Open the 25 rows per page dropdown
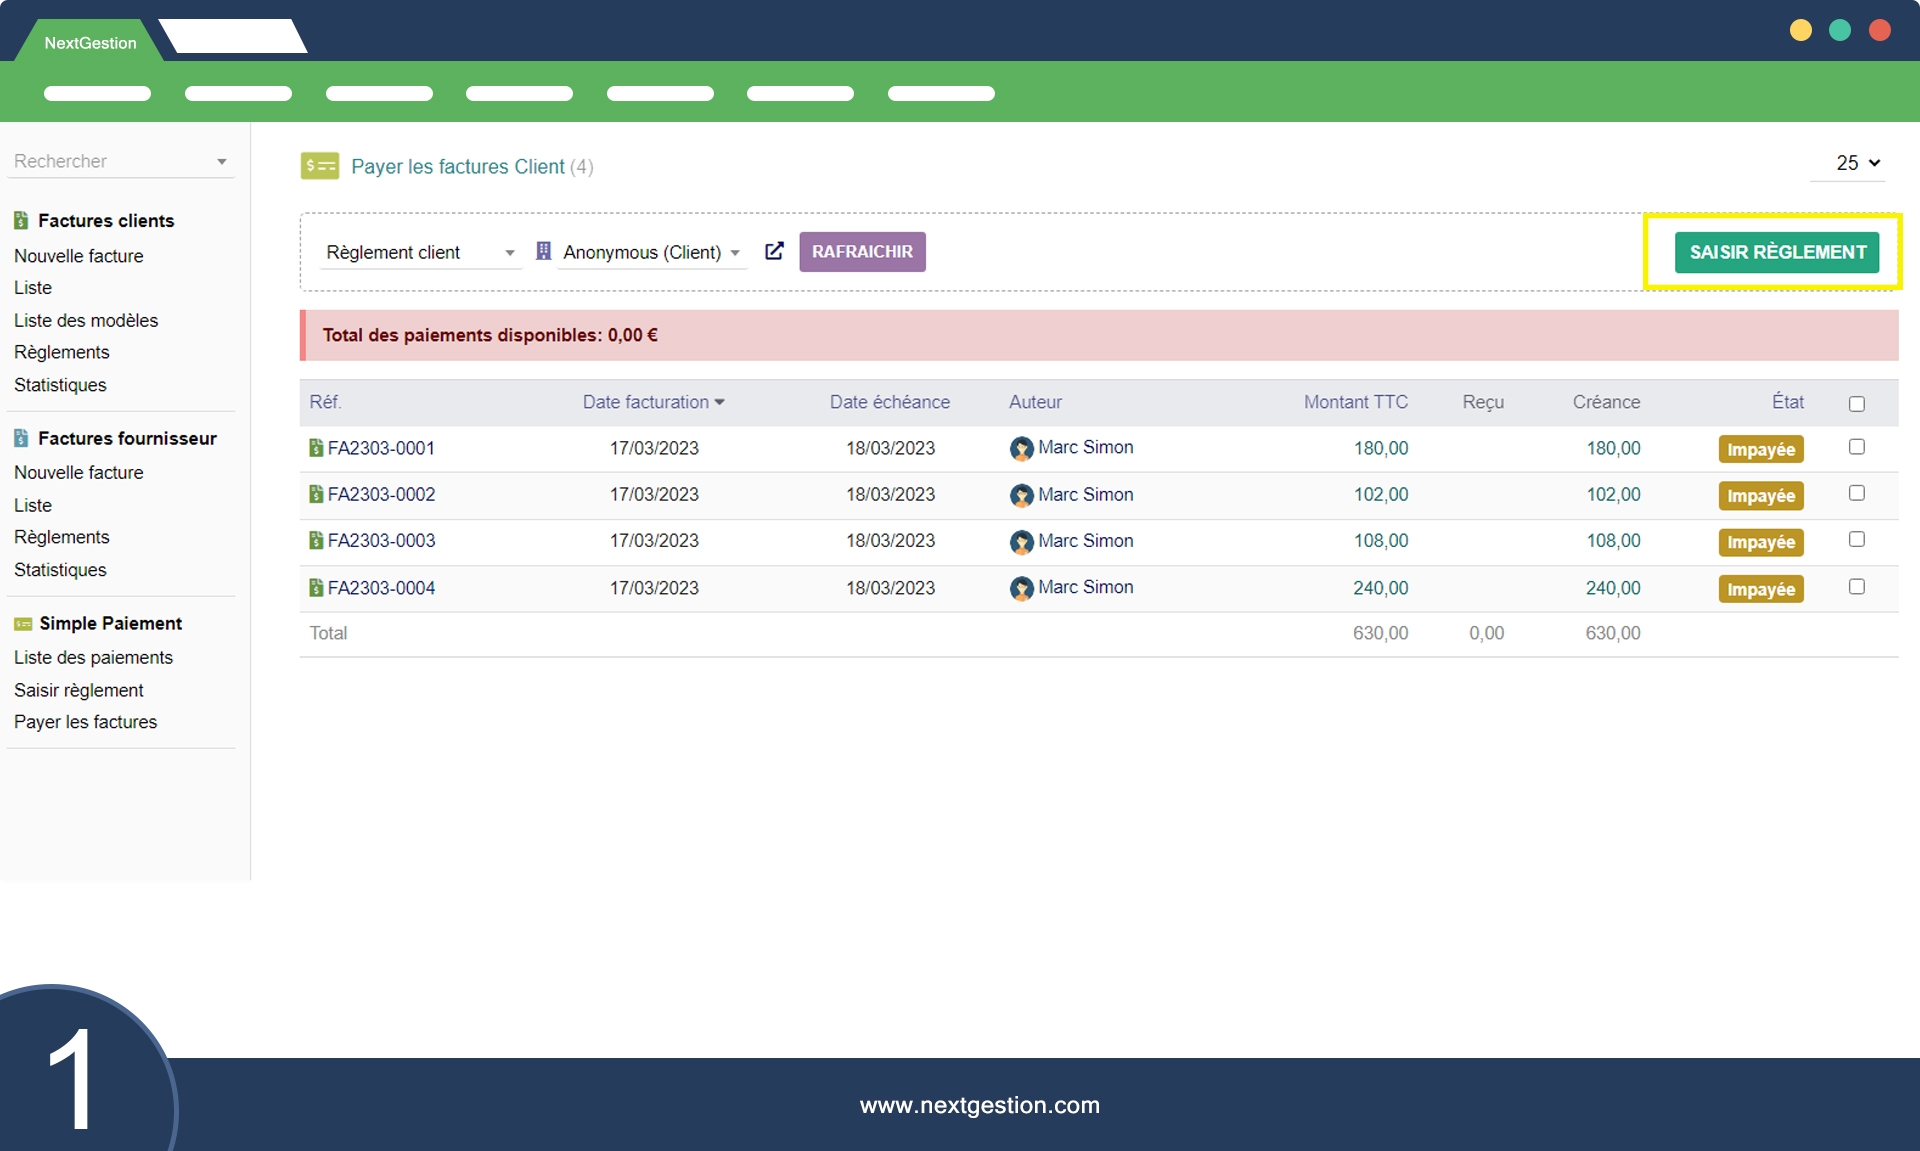 tap(1857, 163)
